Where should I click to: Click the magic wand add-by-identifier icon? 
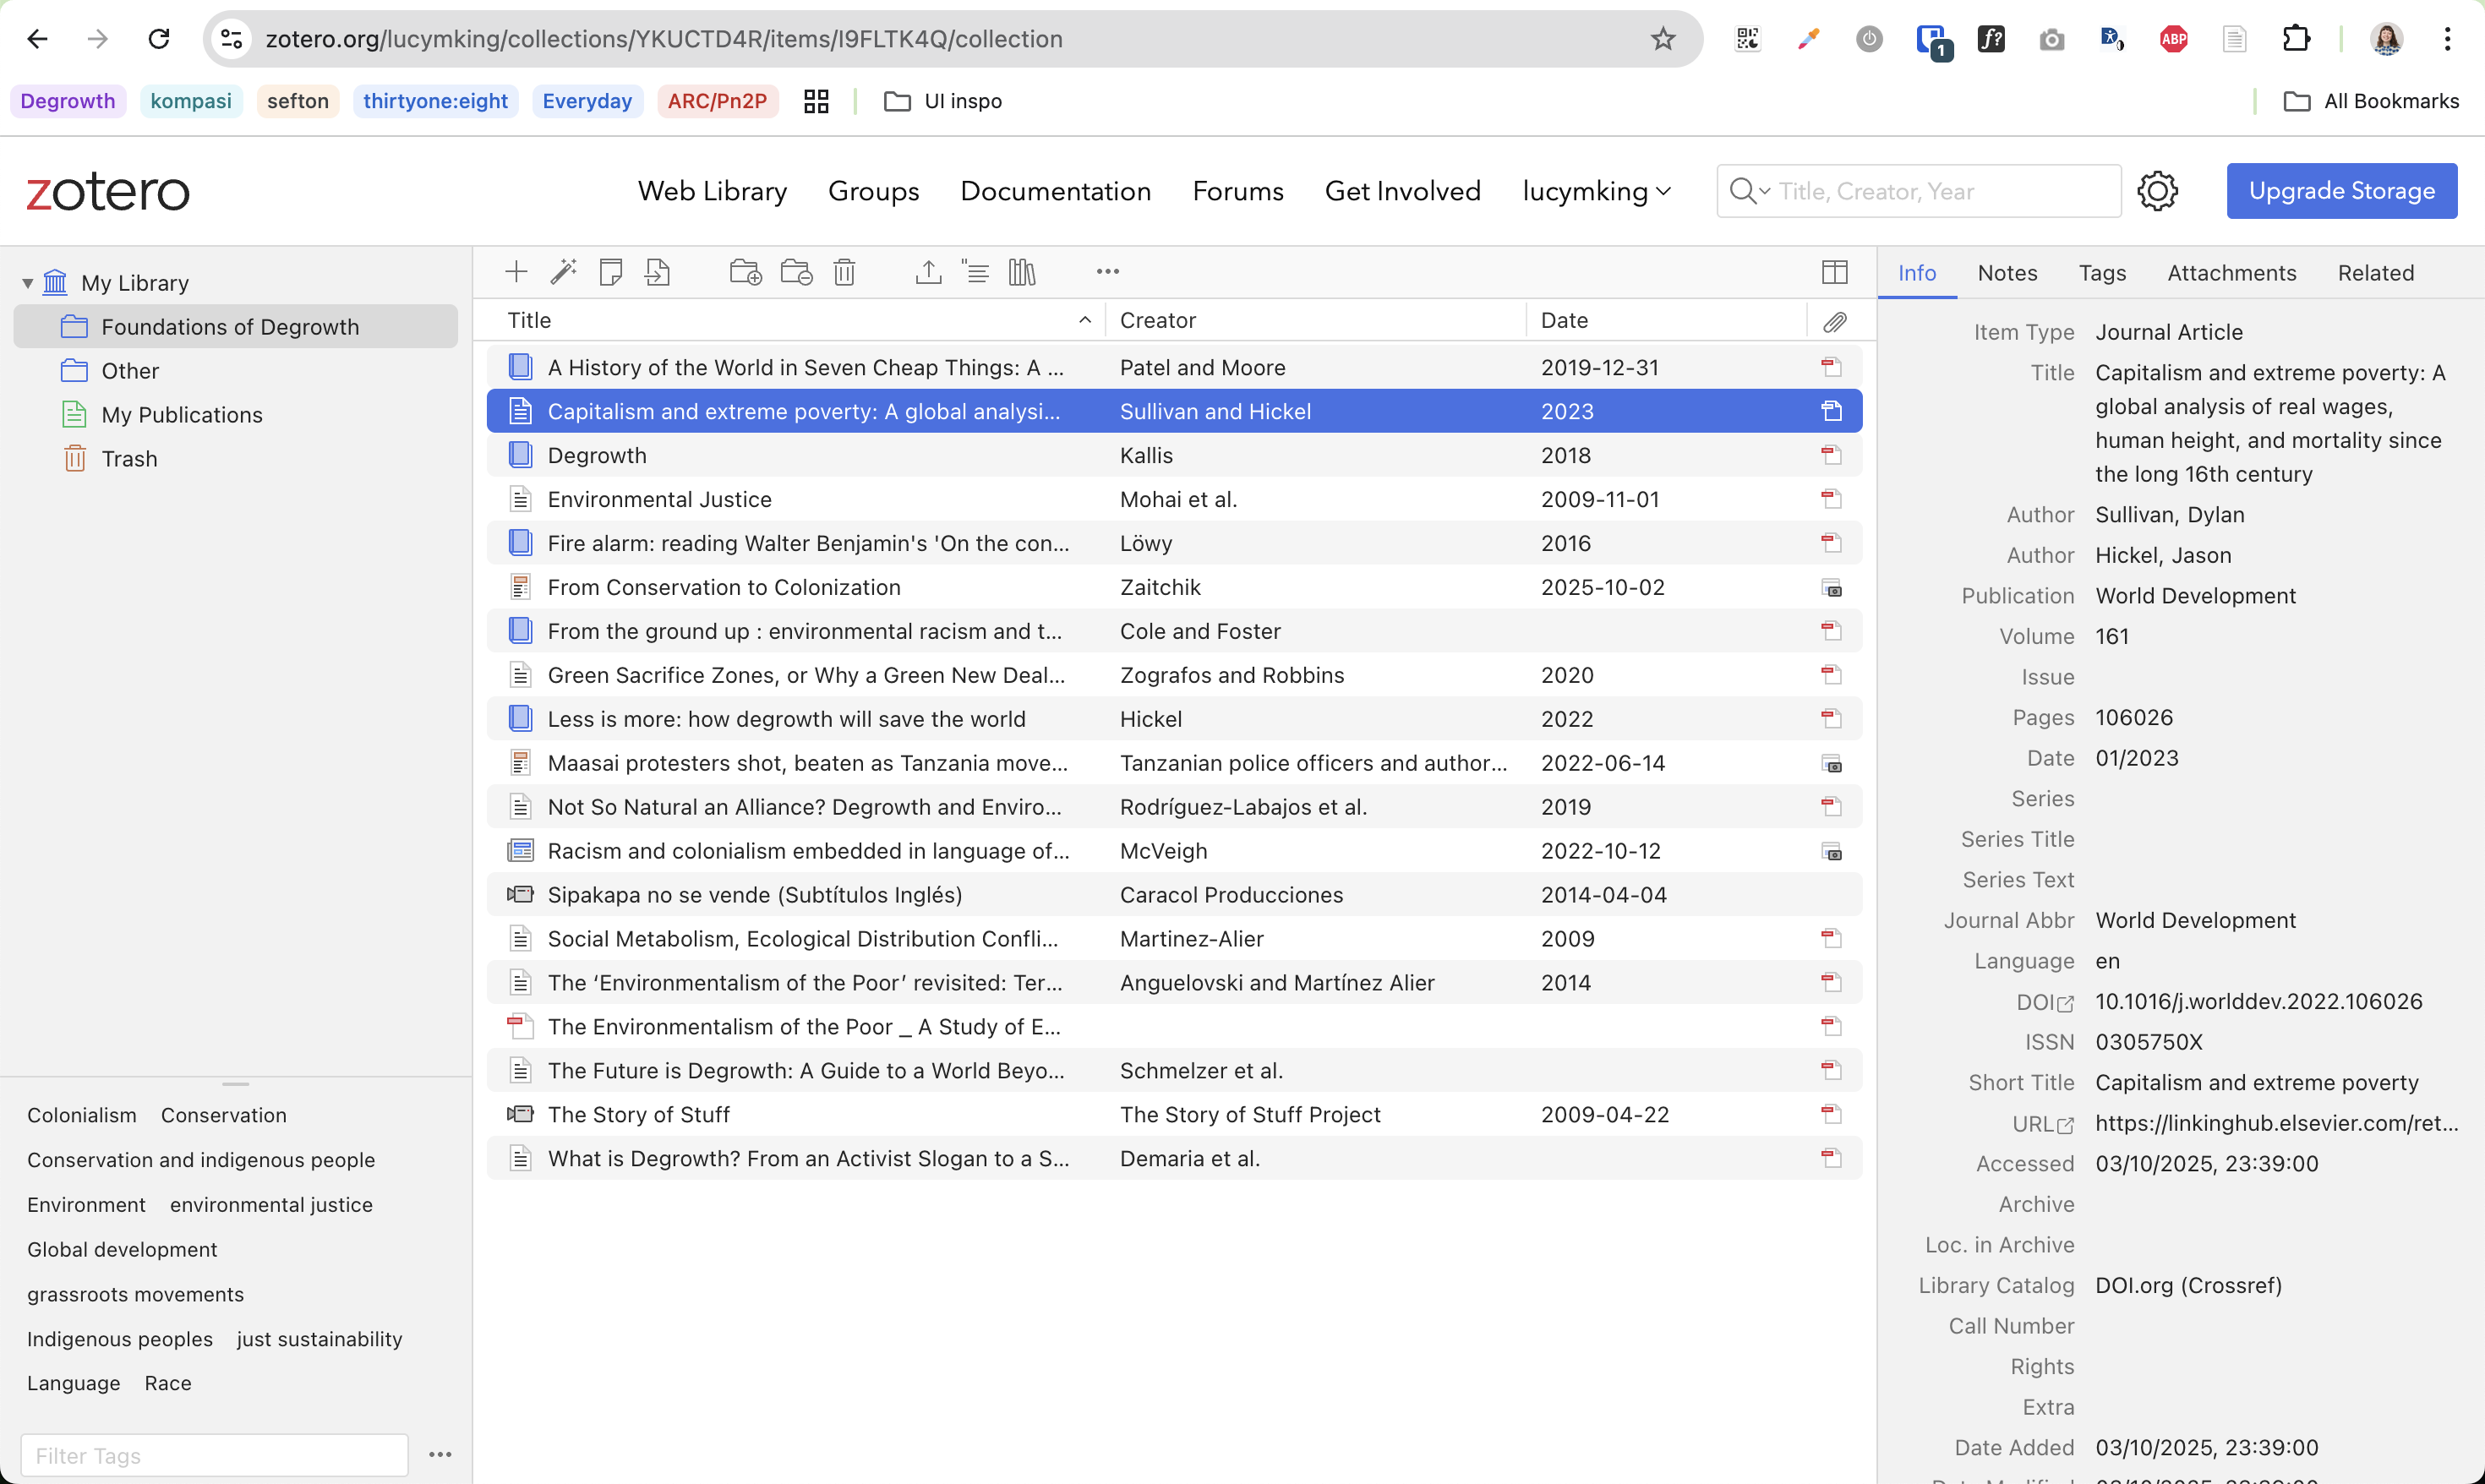click(x=564, y=272)
